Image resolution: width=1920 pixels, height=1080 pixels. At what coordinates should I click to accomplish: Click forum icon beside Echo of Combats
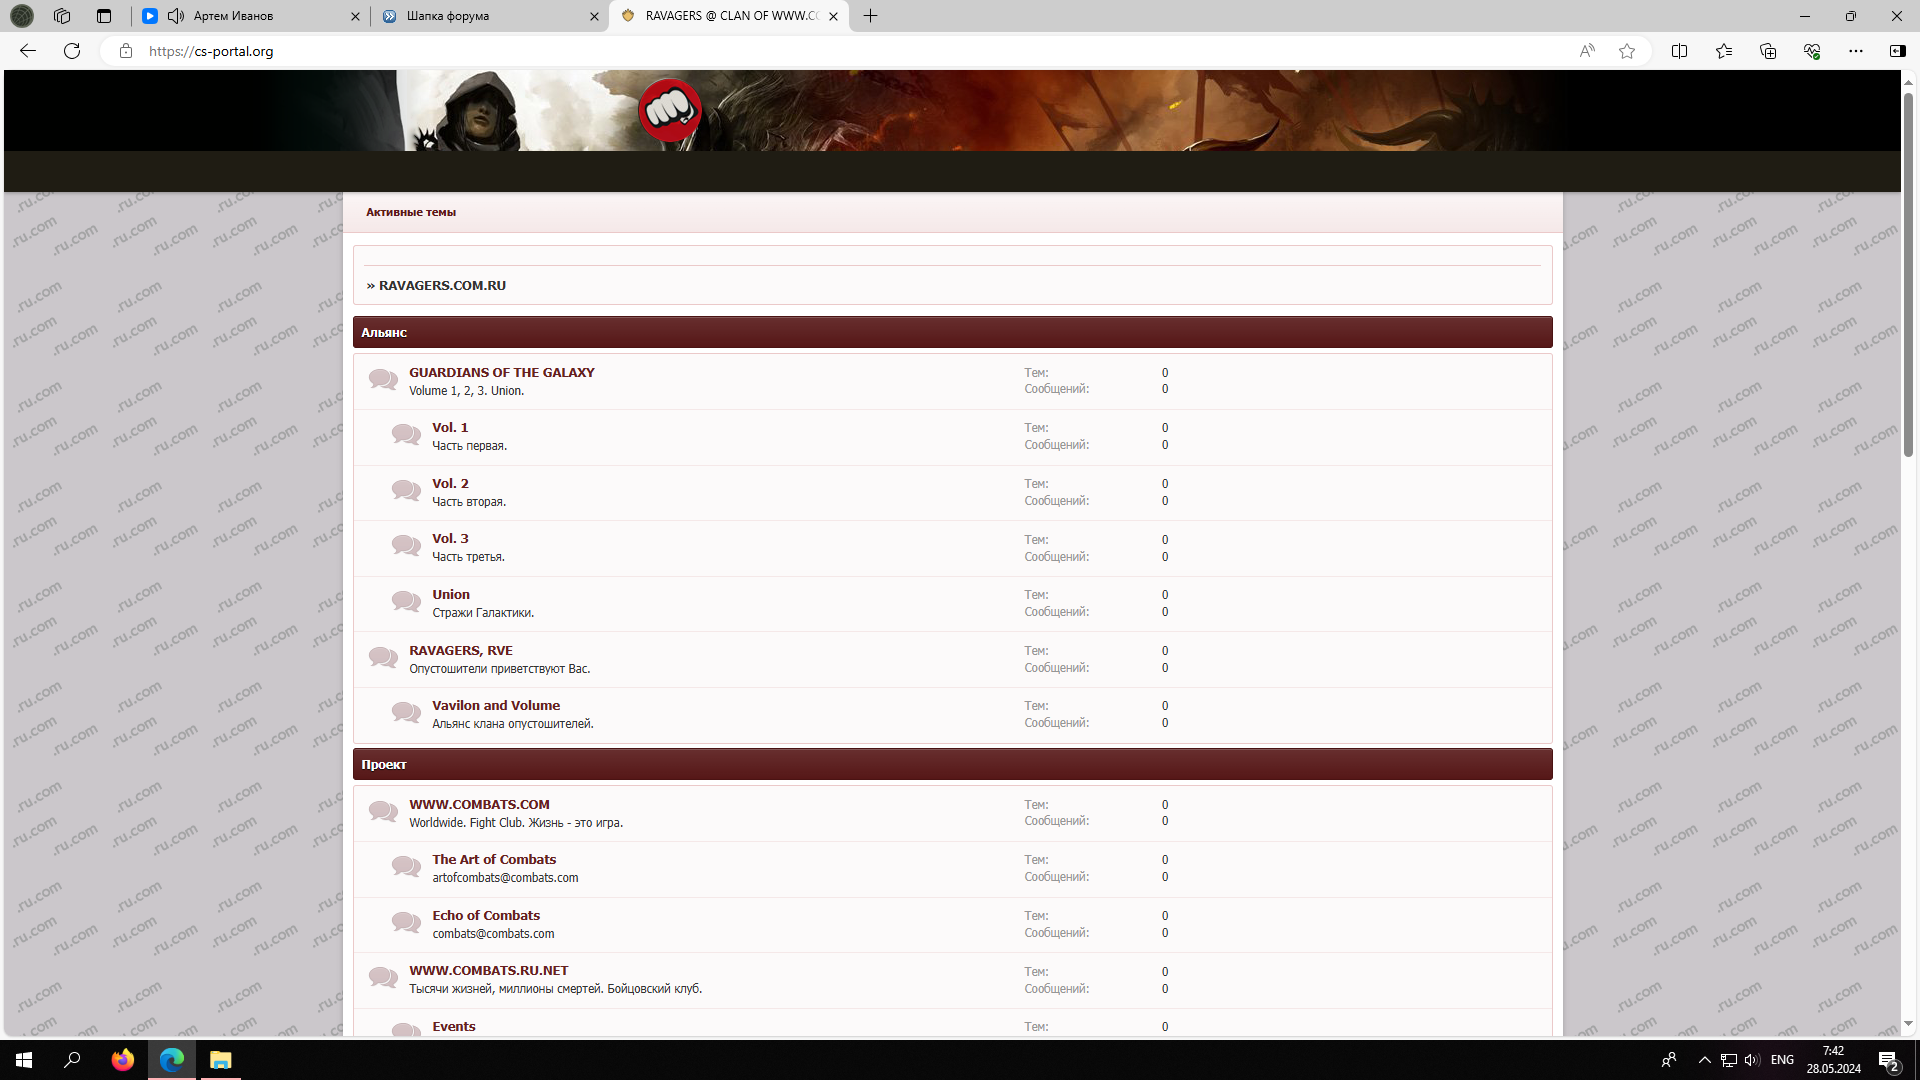406,922
